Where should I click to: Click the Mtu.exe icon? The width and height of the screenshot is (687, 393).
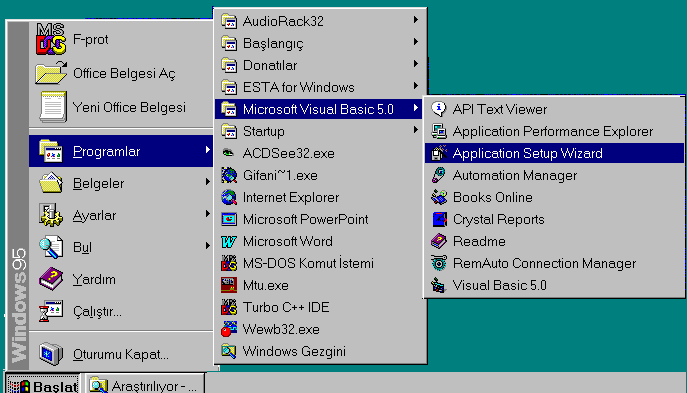tap(229, 285)
